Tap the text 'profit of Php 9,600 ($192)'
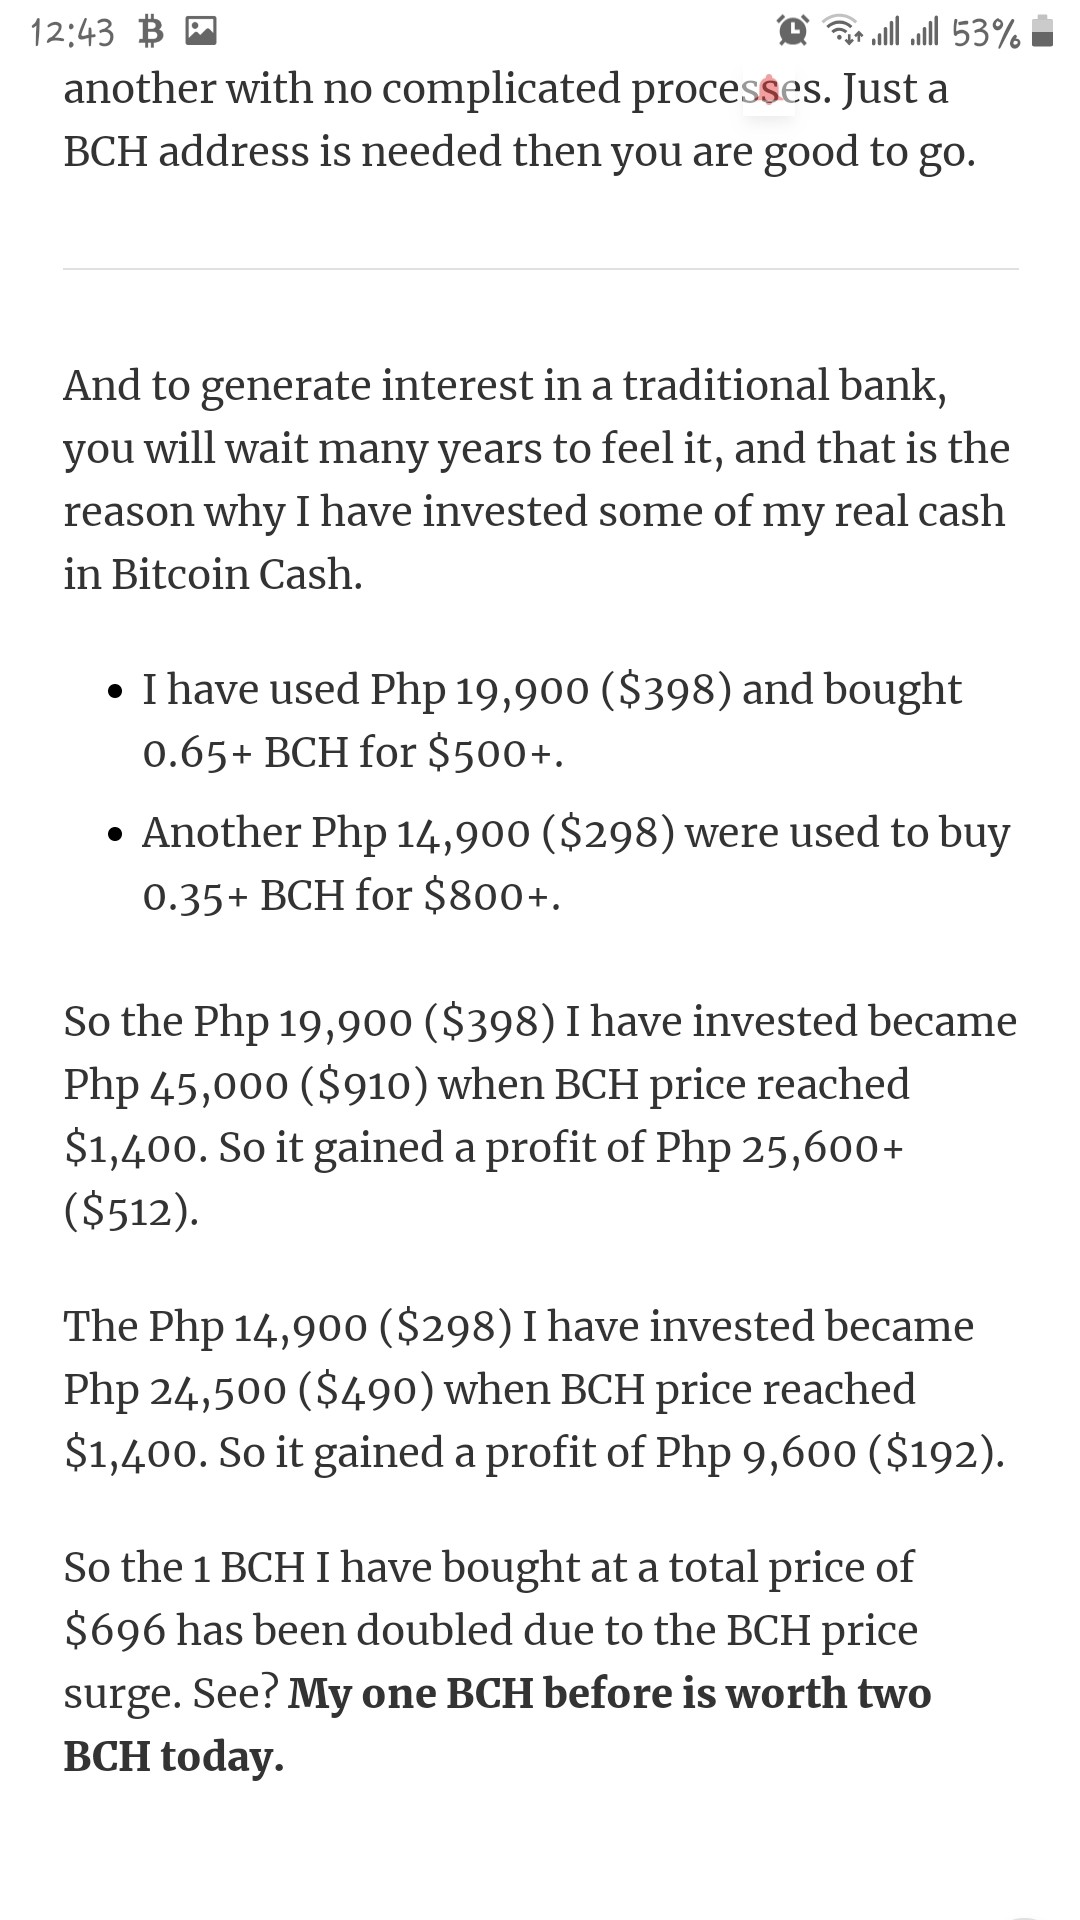The image size is (1080, 1920). tap(745, 1452)
